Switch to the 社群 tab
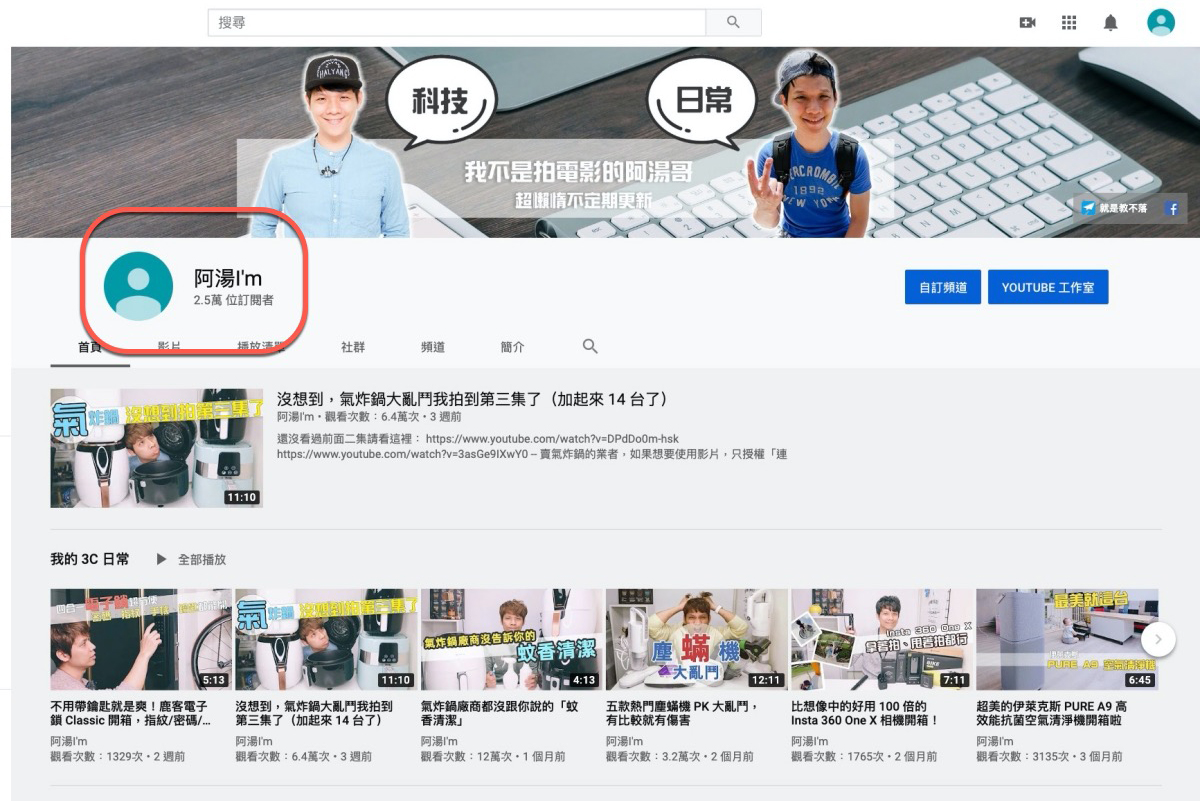Image resolution: width=1200 pixels, height=801 pixels. pyautogui.click(x=352, y=346)
